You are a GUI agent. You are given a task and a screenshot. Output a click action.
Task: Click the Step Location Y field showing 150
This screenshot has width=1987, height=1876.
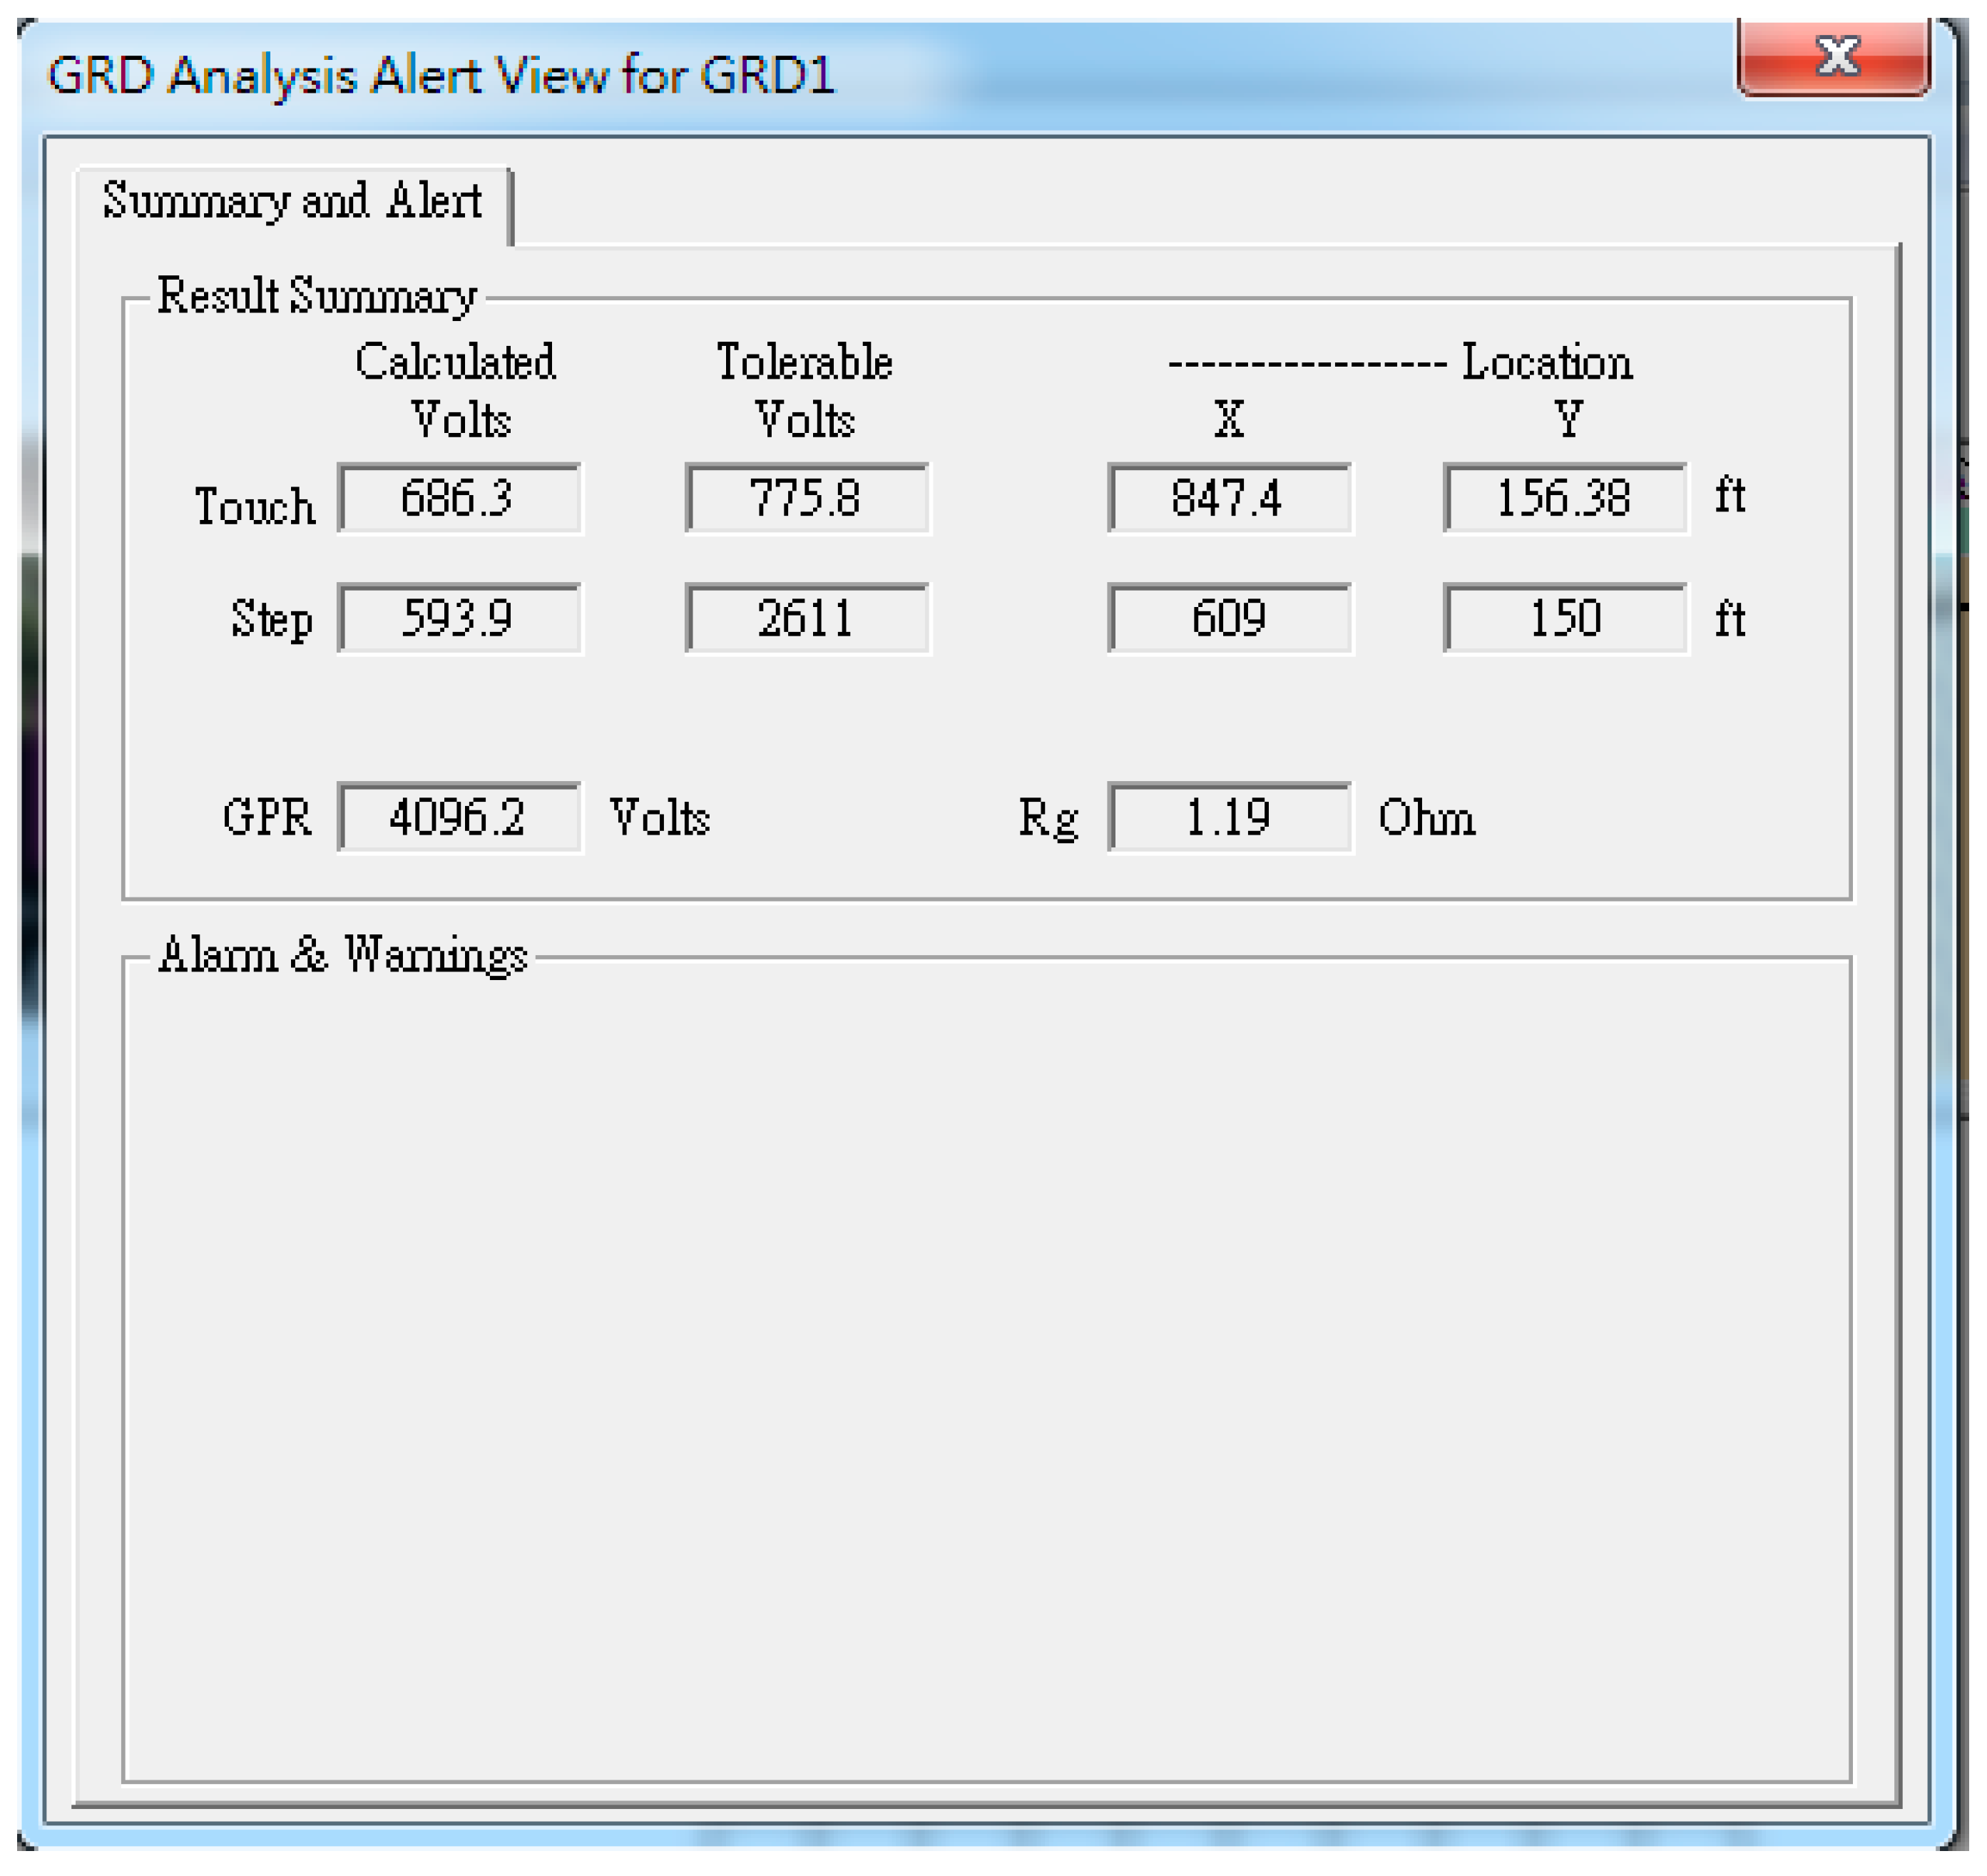click(x=1566, y=620)
